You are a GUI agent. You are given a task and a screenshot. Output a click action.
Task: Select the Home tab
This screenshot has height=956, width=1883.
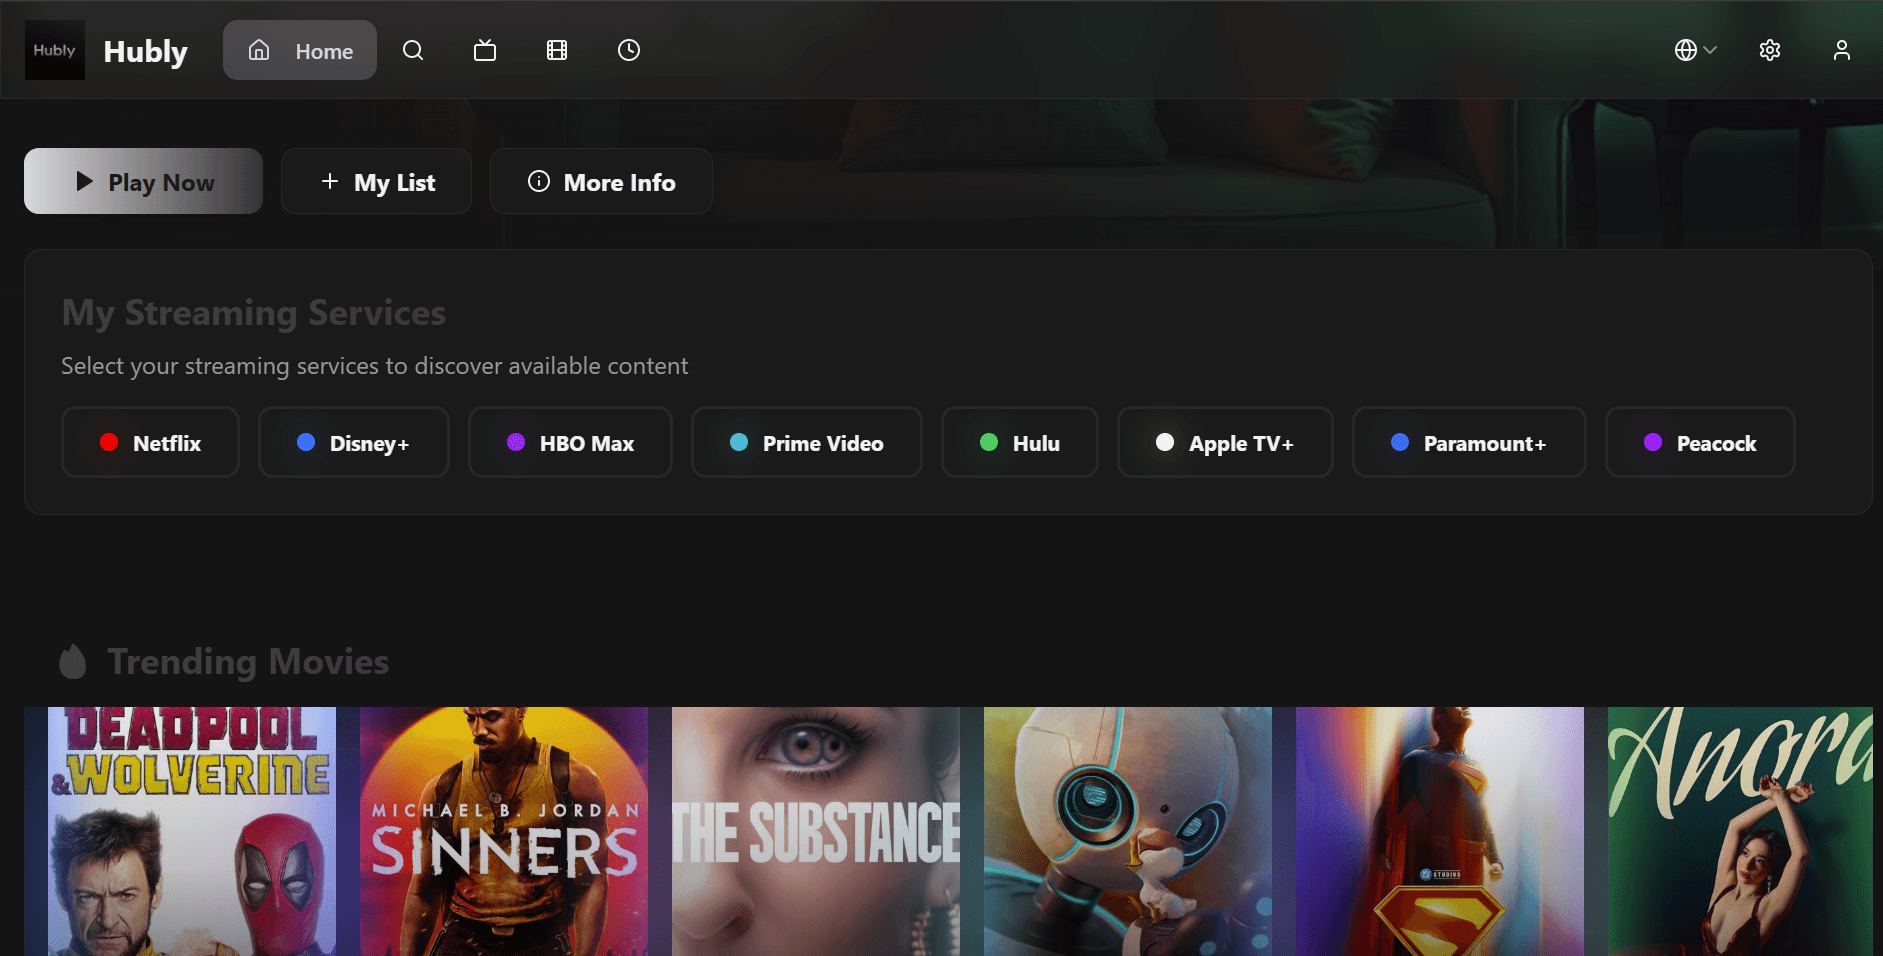(x=300, y=50)
